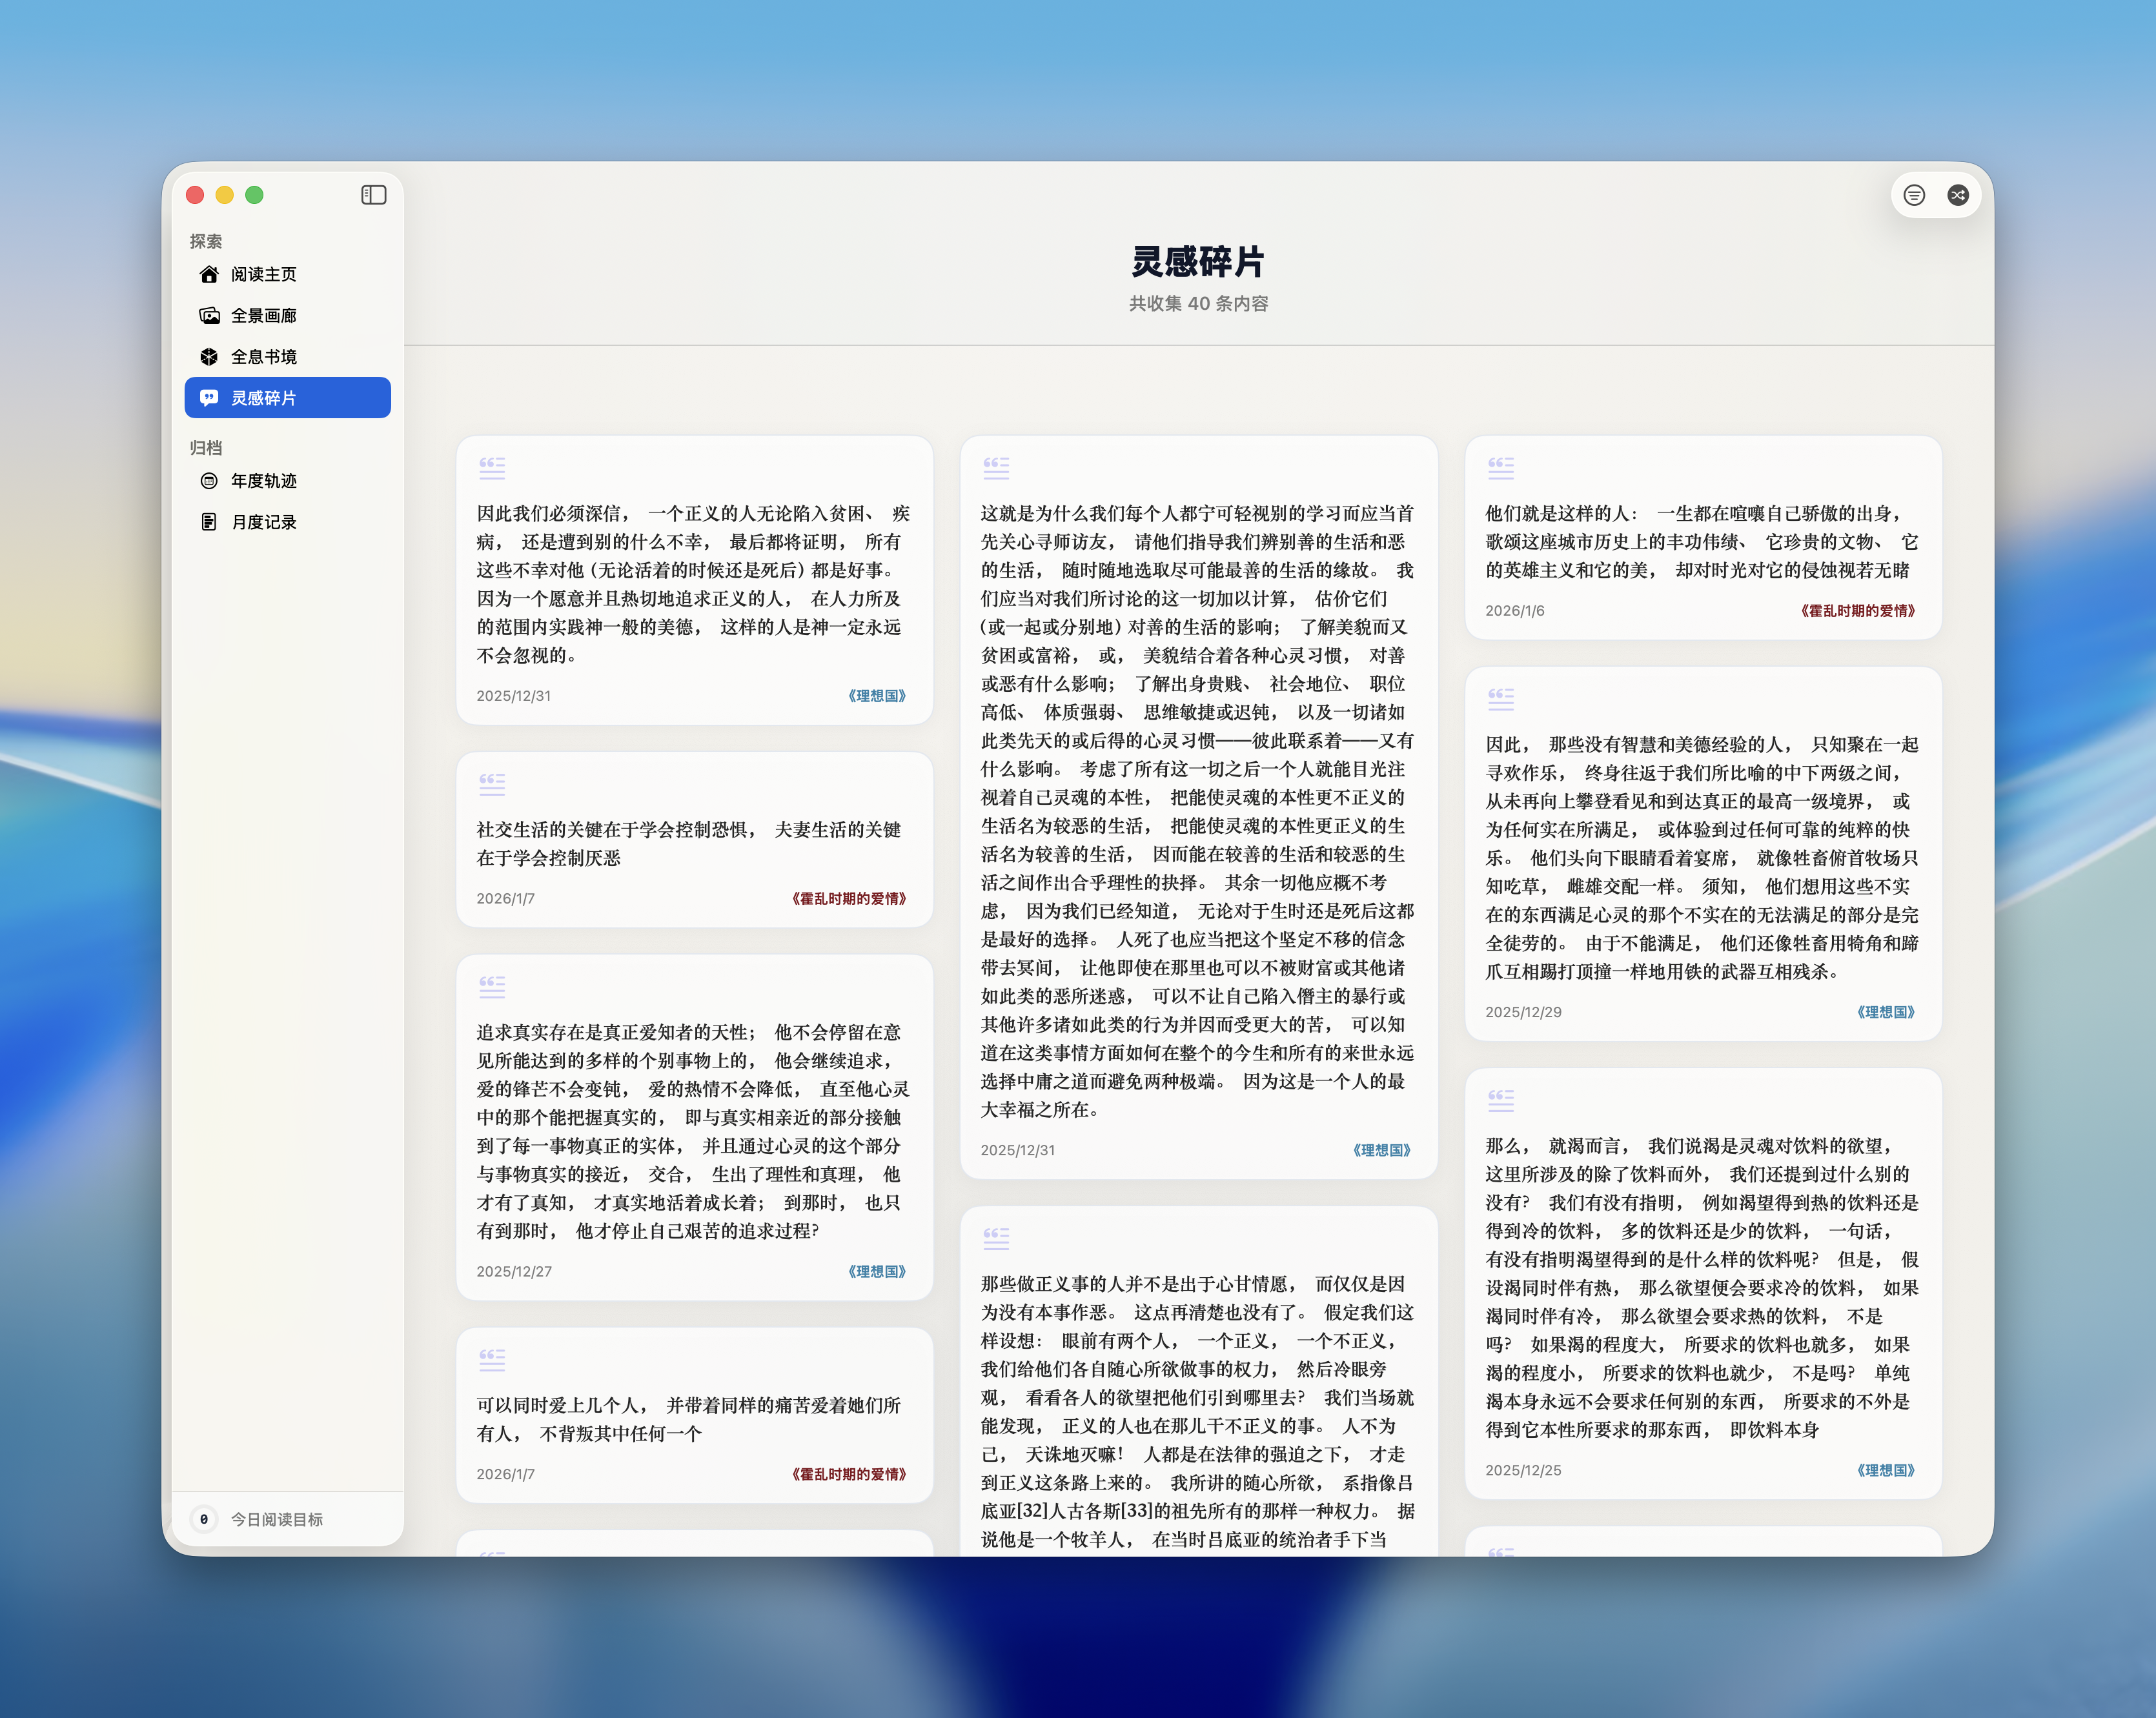Click the quote starting 因此我们必须深信
The height and width of the screenshot is (1718, 2156).
pos(694,584)
